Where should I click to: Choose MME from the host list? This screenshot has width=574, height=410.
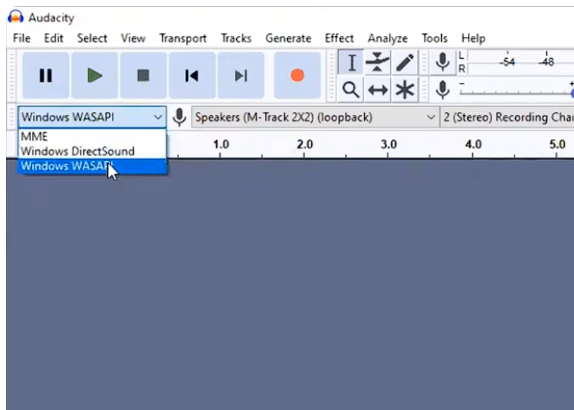92,137
